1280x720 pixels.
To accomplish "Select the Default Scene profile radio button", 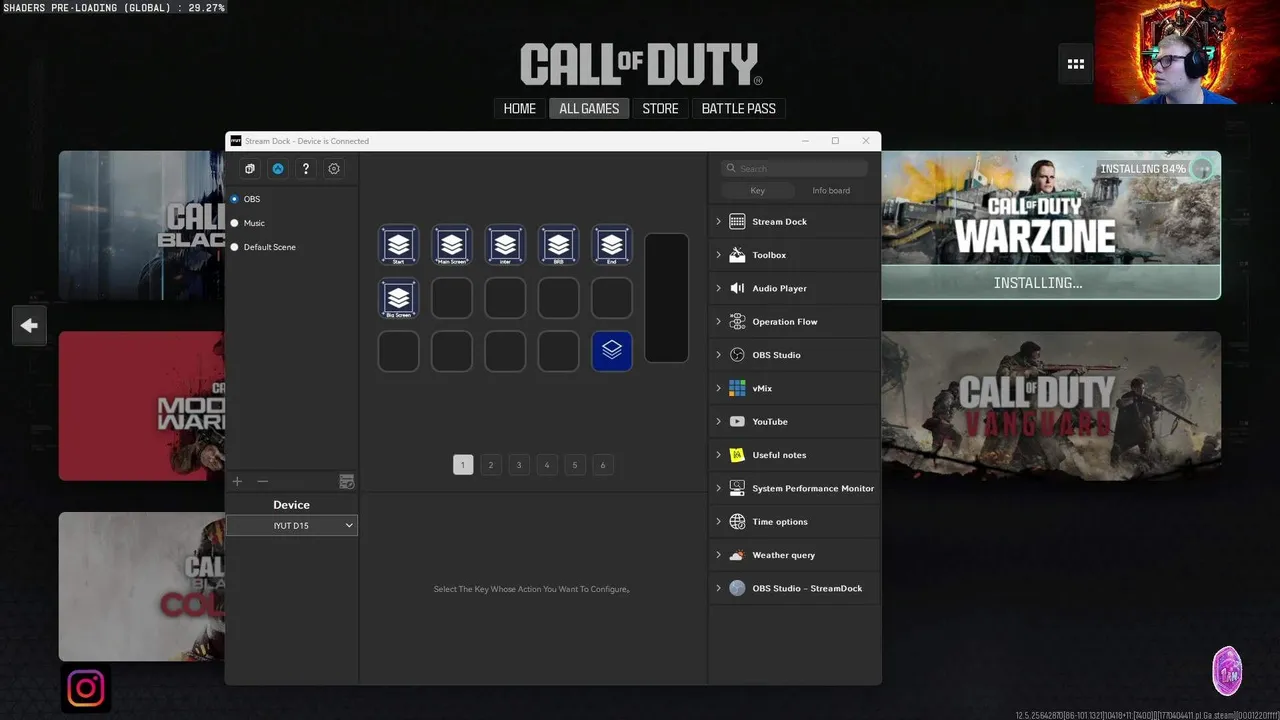I will tap(234, 247).
